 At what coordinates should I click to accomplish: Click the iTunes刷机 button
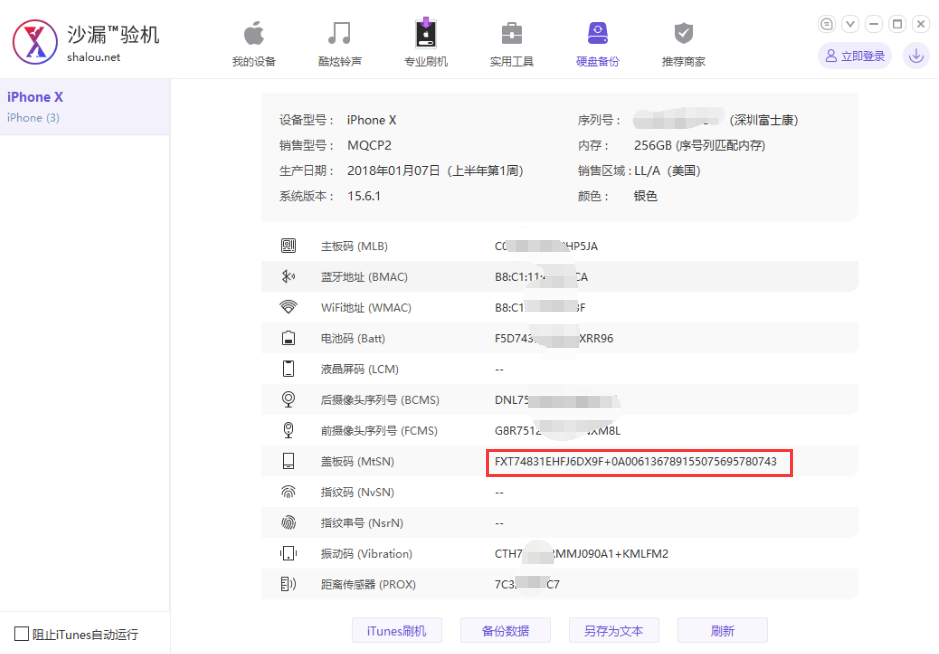396,631
